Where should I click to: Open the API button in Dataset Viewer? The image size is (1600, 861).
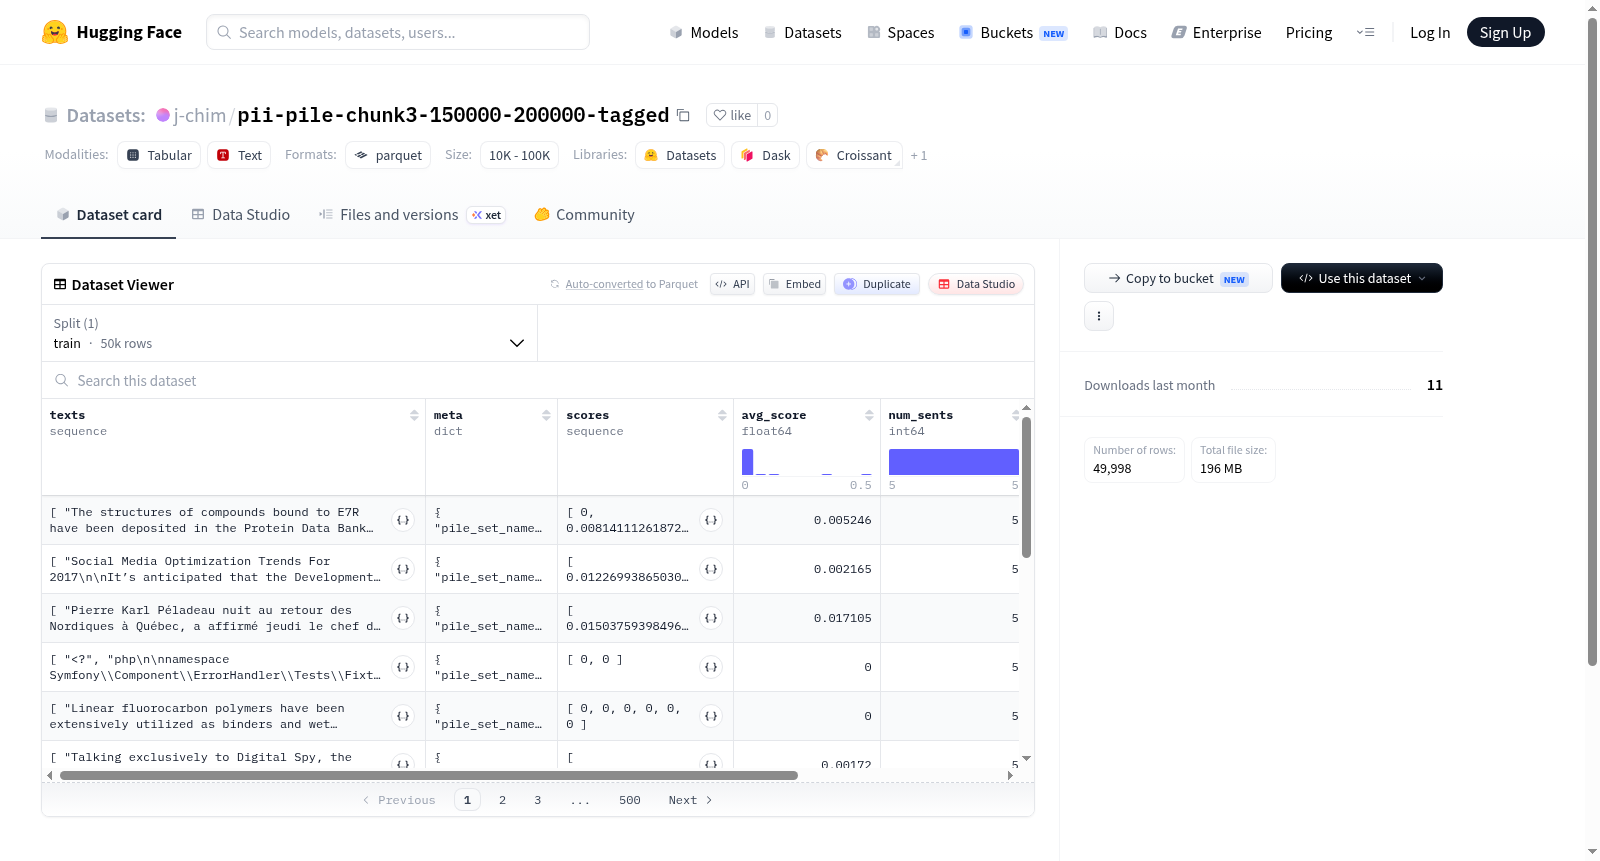(x=732, y=284)
